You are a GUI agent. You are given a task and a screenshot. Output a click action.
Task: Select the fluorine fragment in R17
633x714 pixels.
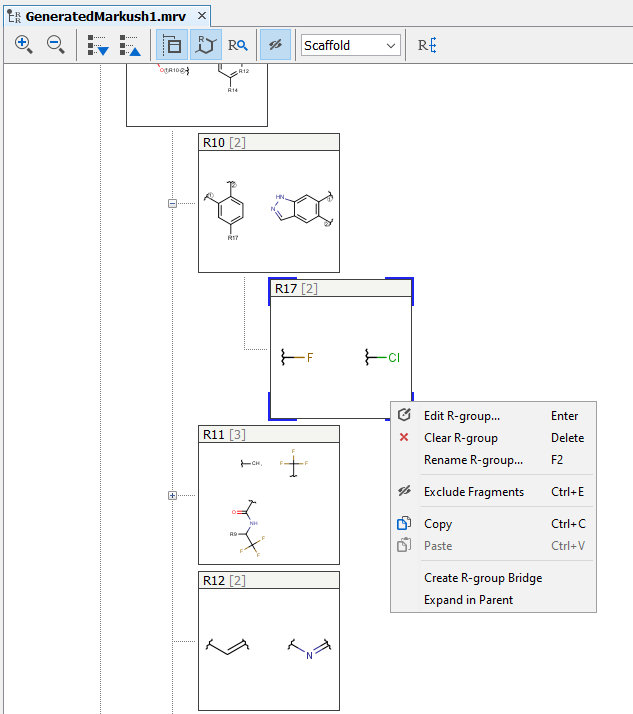pyautogui.click(x=298, y=357)
